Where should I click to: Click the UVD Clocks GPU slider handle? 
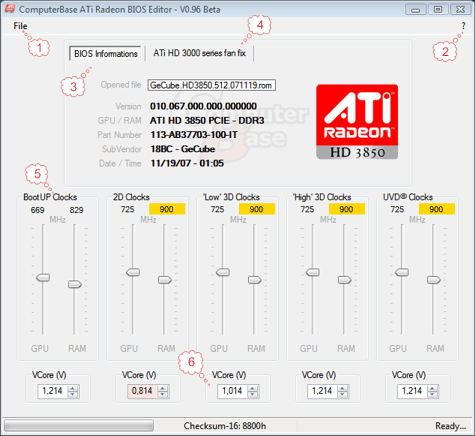(x=402, y=272)
